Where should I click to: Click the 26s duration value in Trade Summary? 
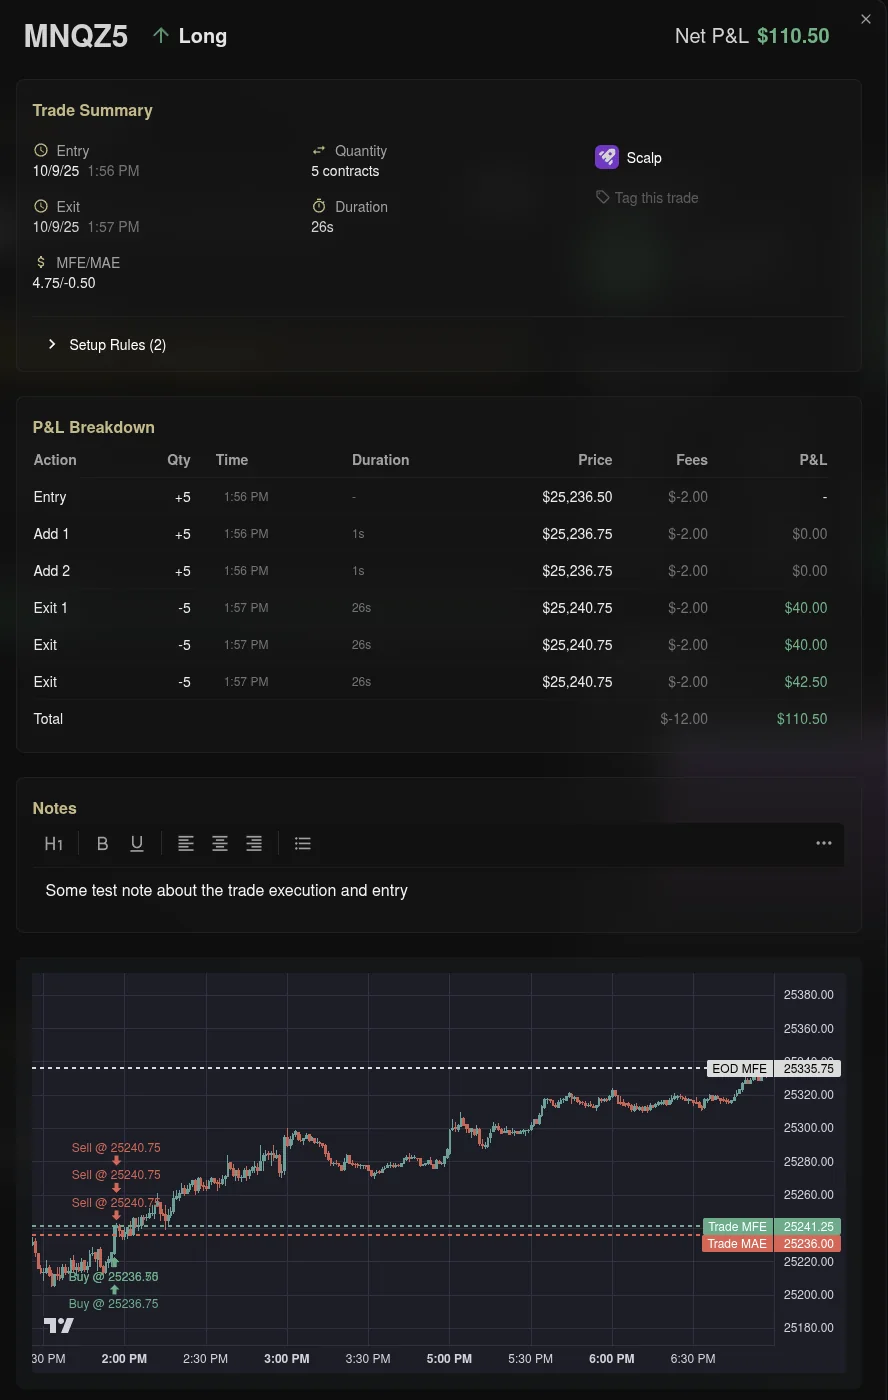(x=322, y=227)
